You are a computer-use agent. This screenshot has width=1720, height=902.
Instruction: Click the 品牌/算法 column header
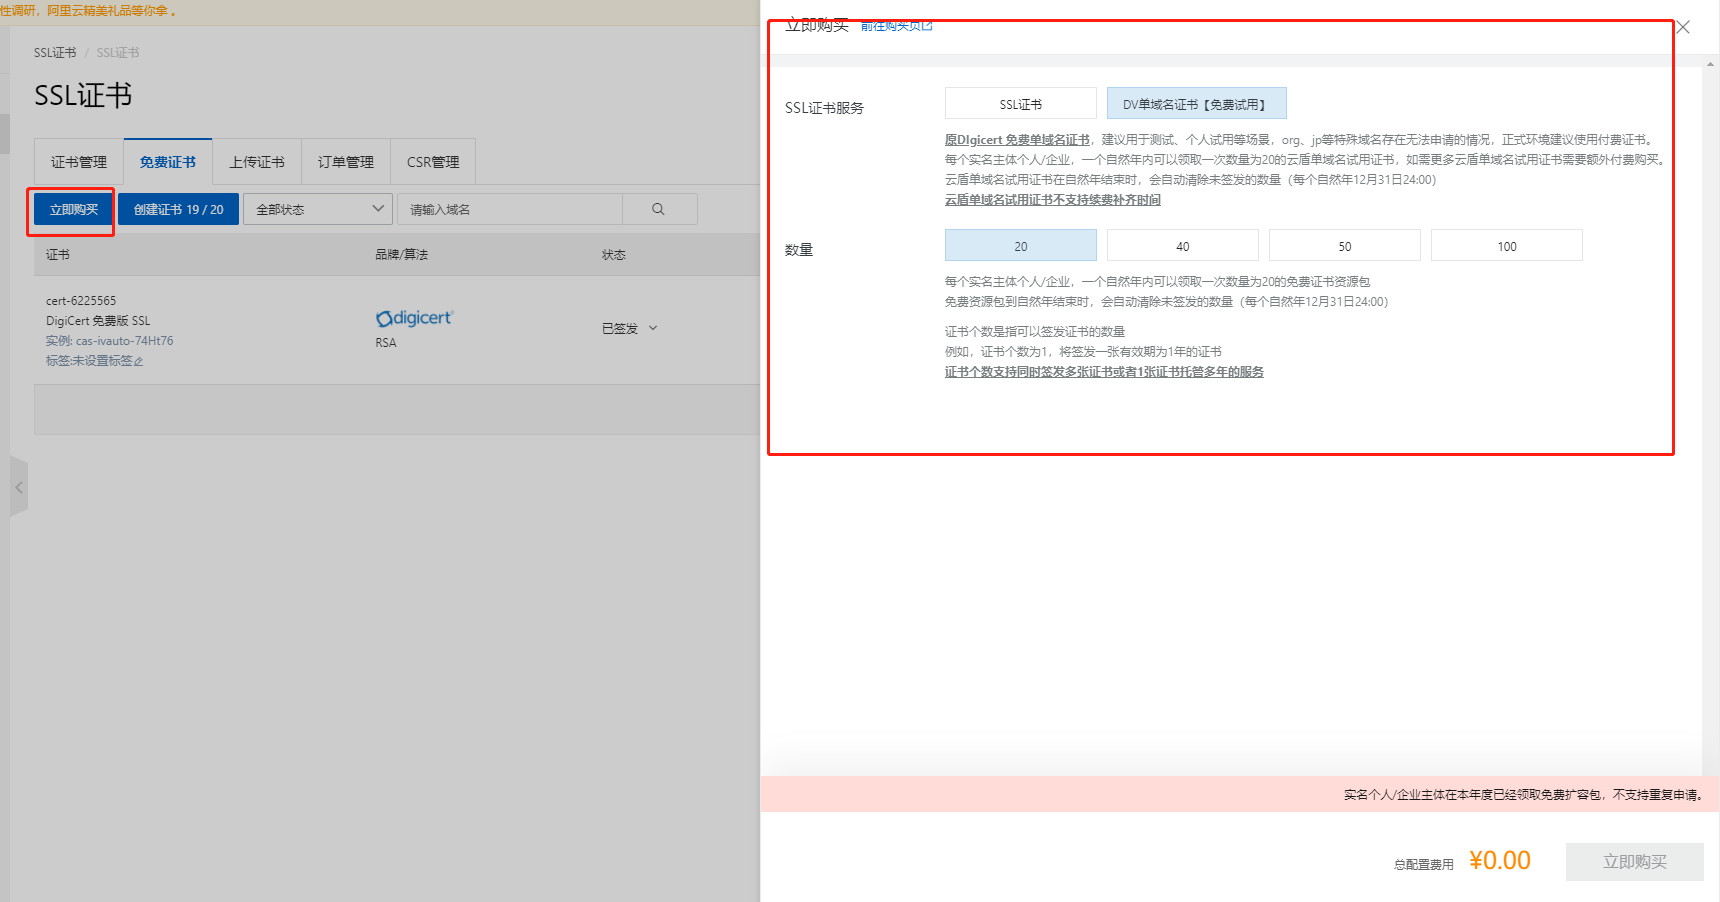click(x=401, y=255)
